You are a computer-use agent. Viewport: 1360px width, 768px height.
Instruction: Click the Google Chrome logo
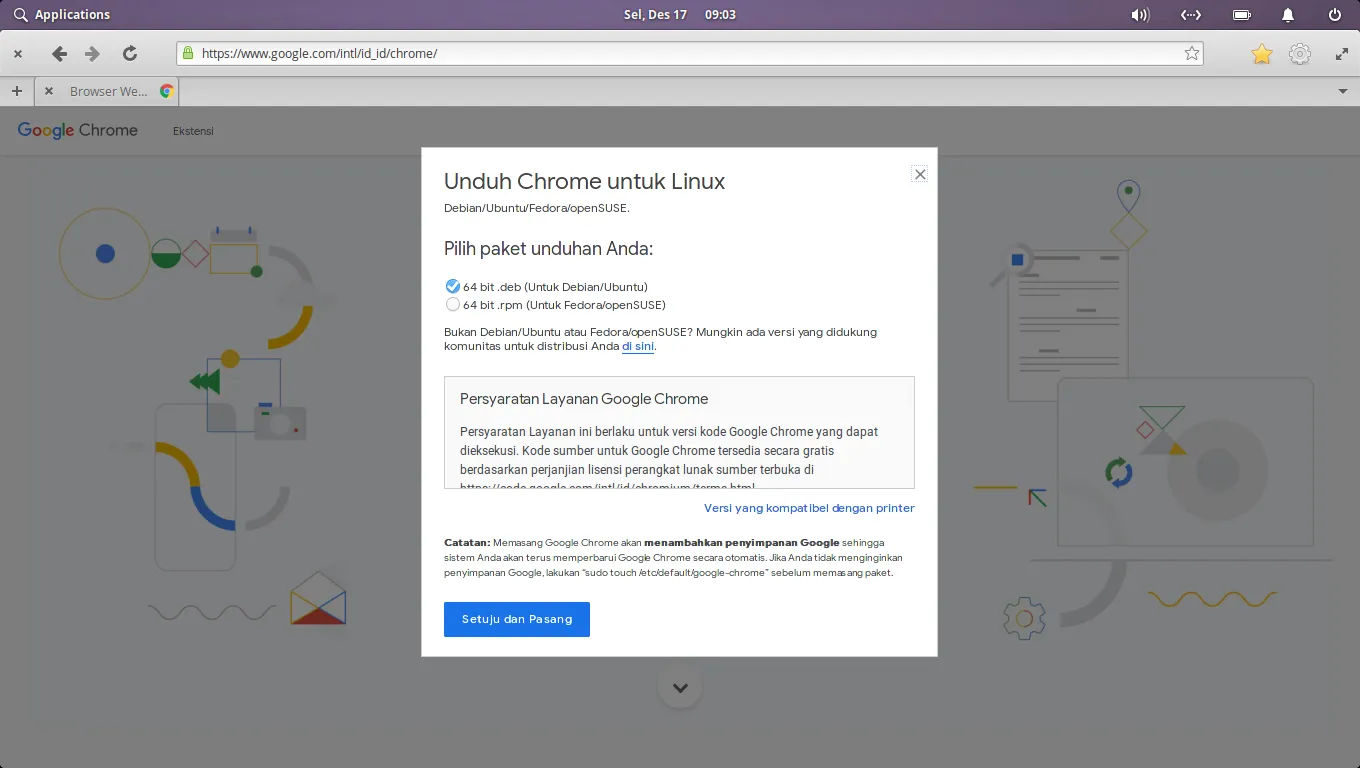tap(78, 130)
